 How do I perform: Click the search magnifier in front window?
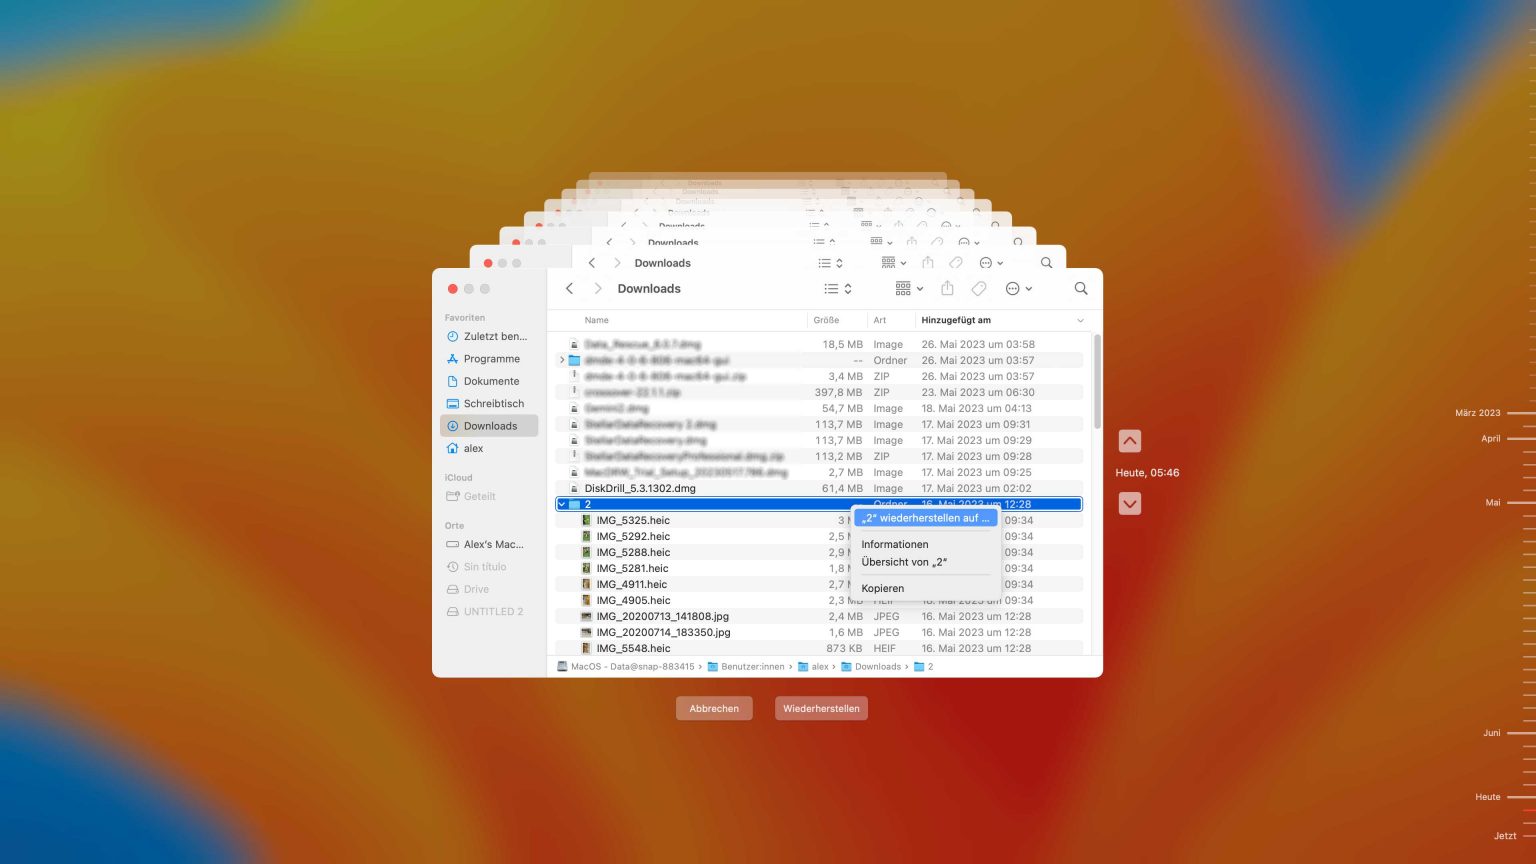[x=1081, y=288]
